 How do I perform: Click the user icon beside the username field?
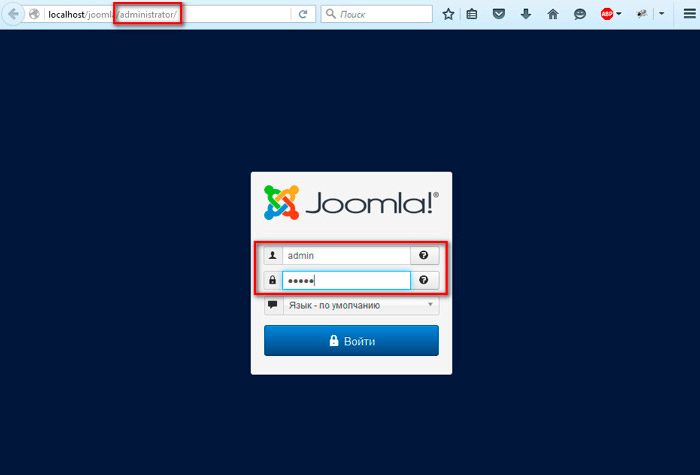[273, 256]
